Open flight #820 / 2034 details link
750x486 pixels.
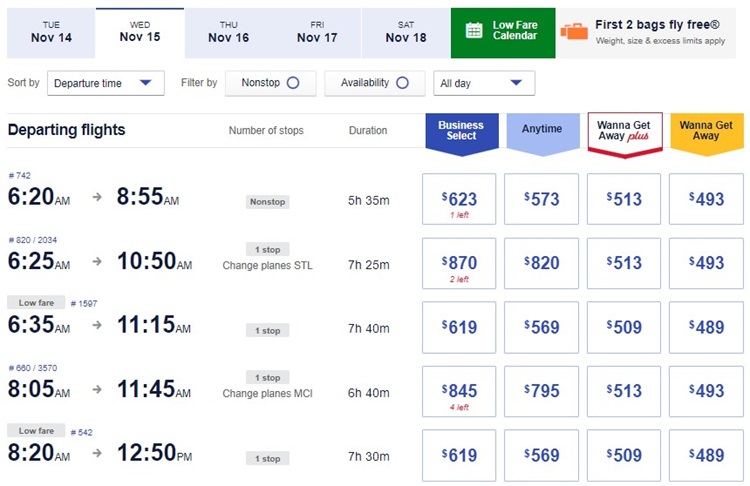(x=32, y=240)
